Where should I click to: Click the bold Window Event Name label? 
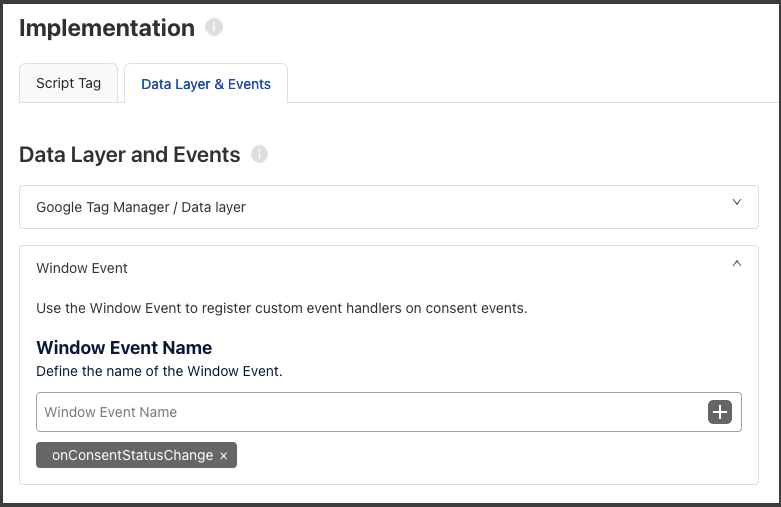pos(124,348)
